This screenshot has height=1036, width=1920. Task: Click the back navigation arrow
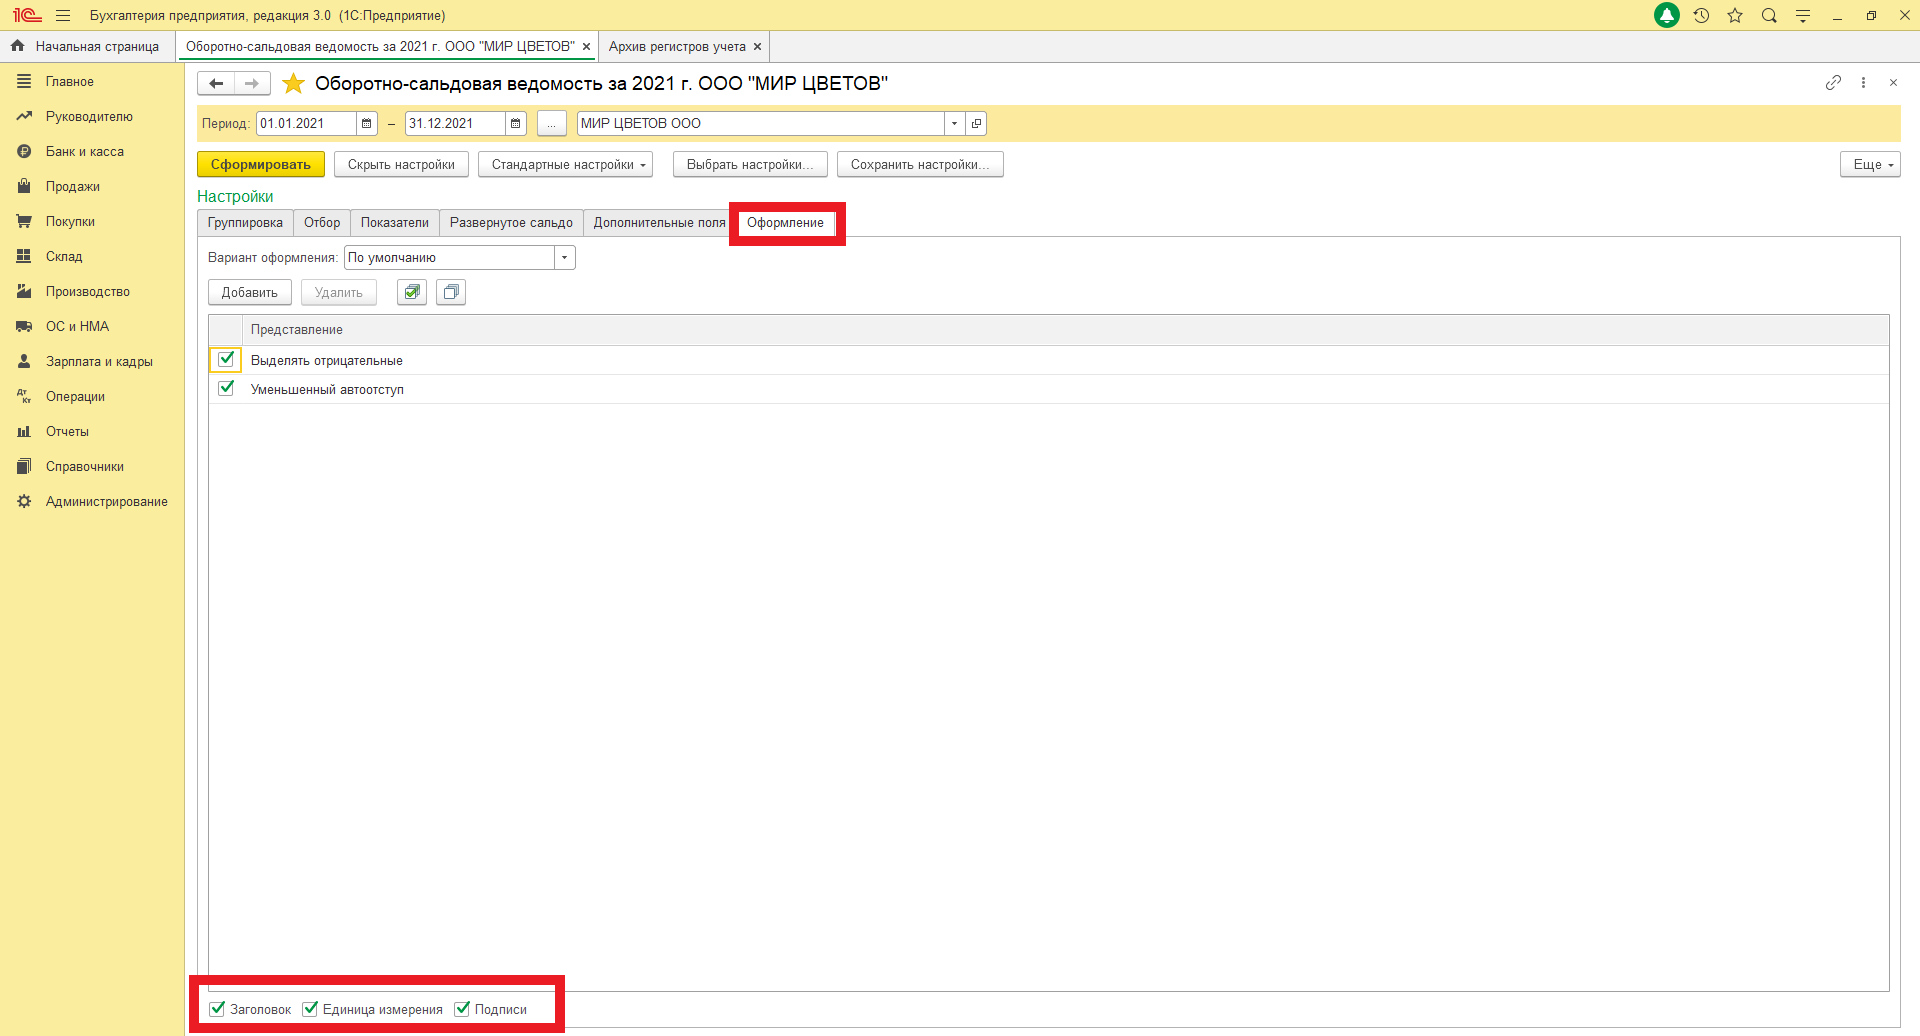point(216,84)
